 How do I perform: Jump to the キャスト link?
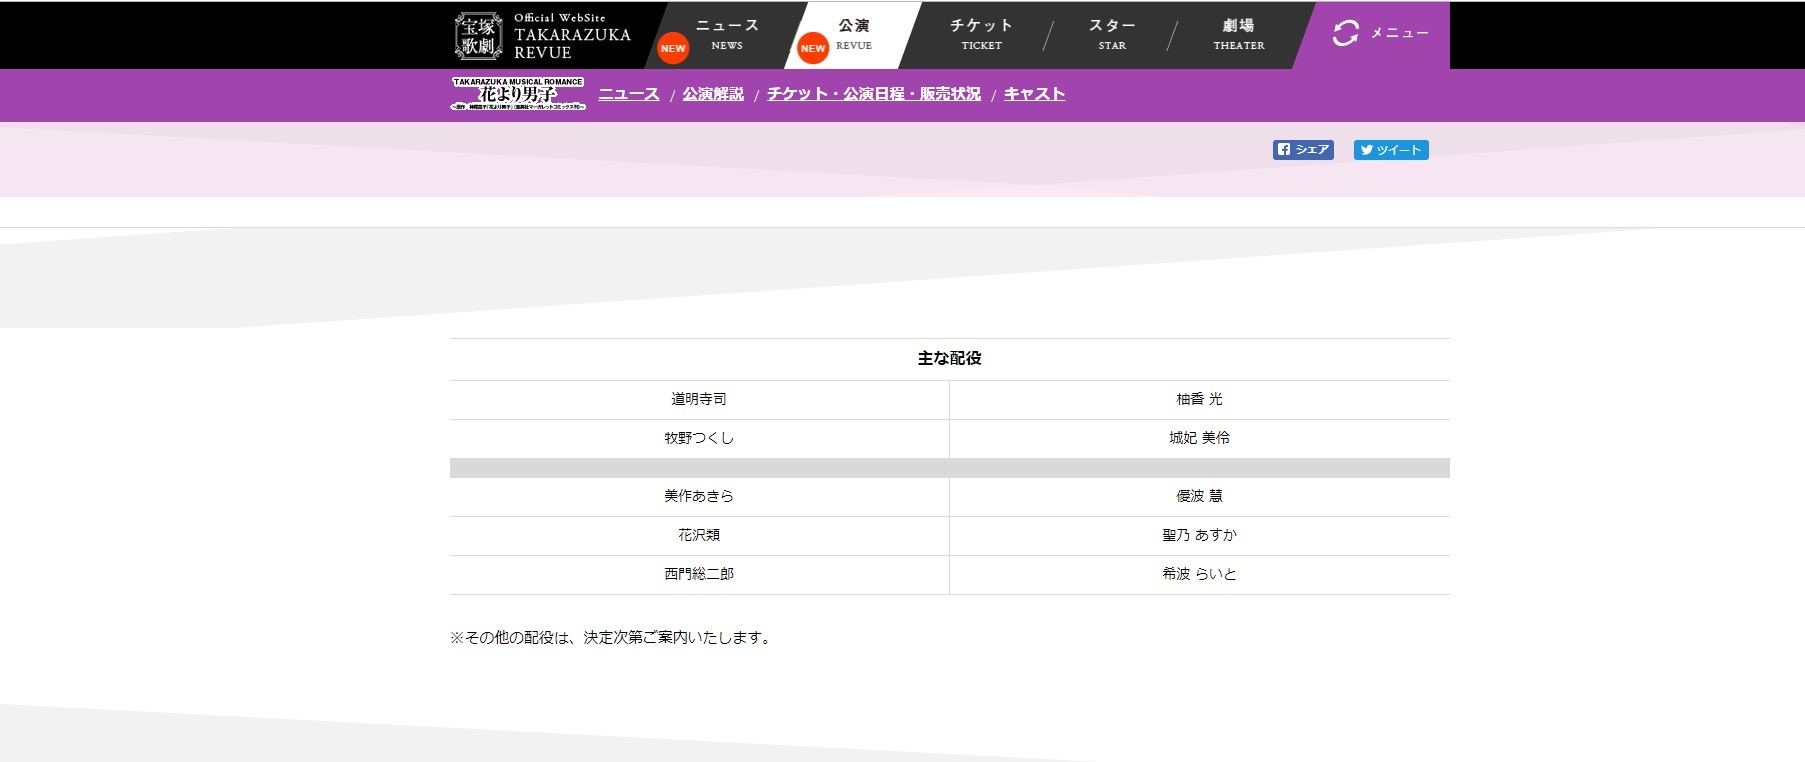1034,94
